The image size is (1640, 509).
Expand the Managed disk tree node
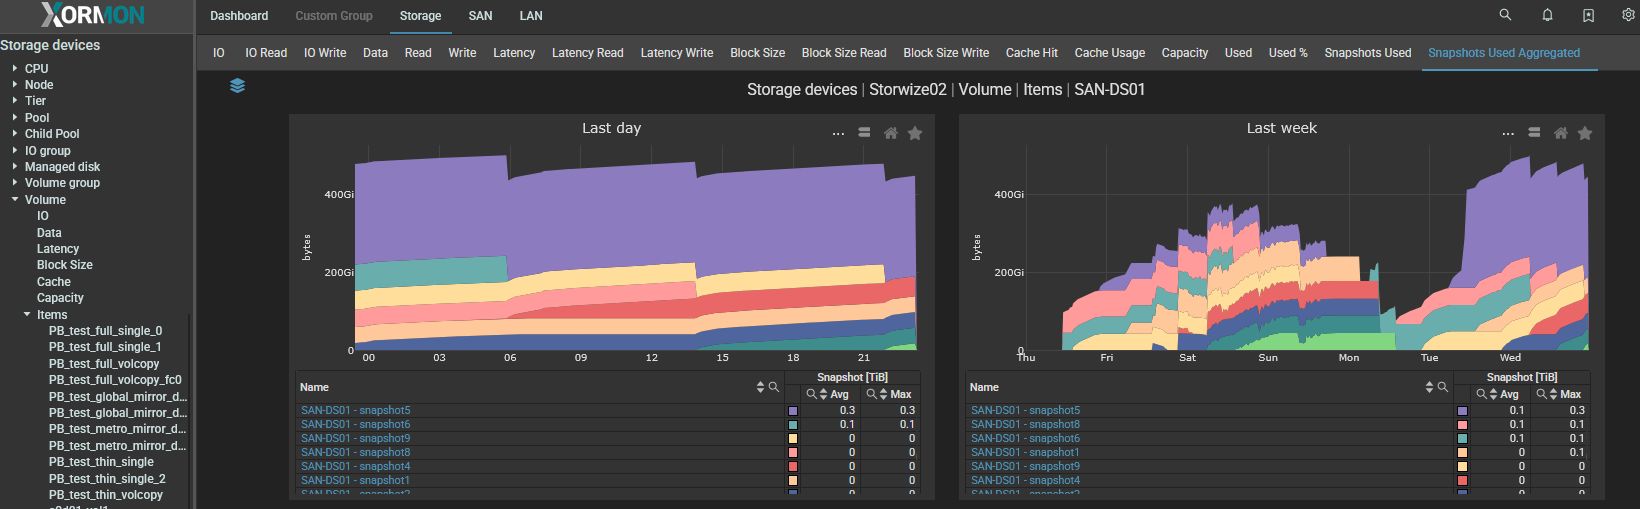point(15,167)
